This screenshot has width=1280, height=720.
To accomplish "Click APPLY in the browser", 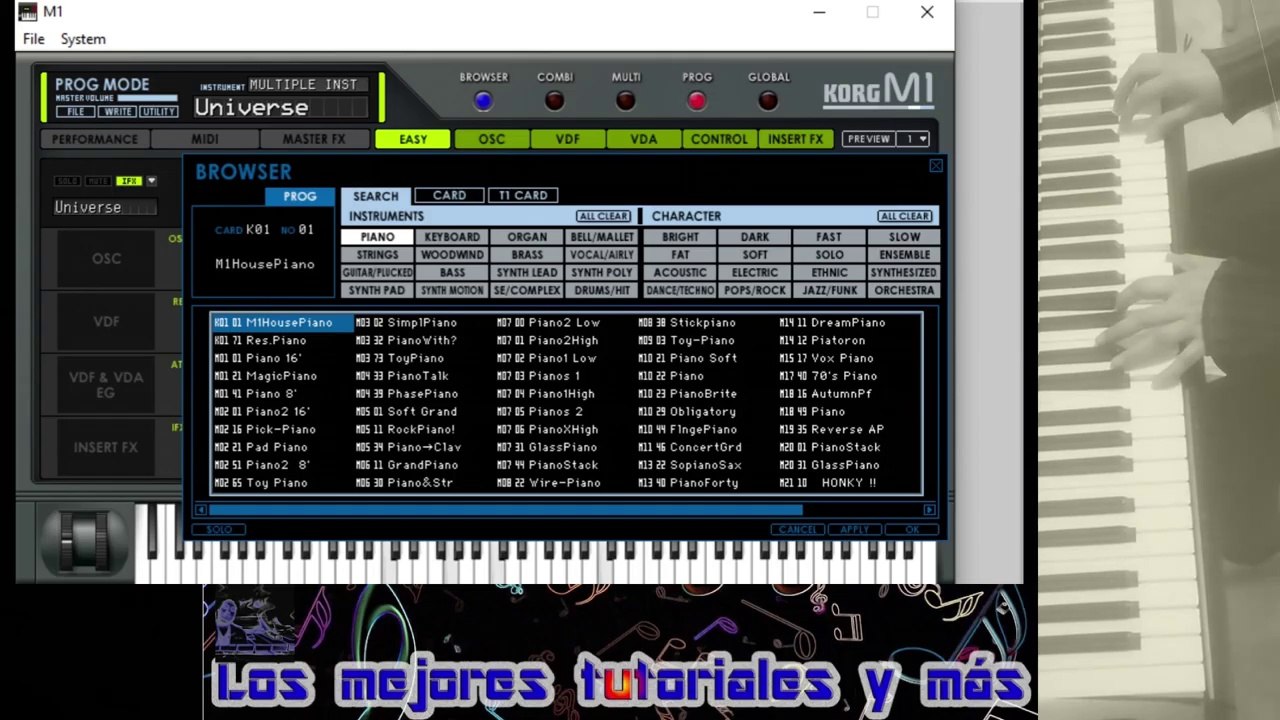I will pyautogui.click(x=854, y=529).
